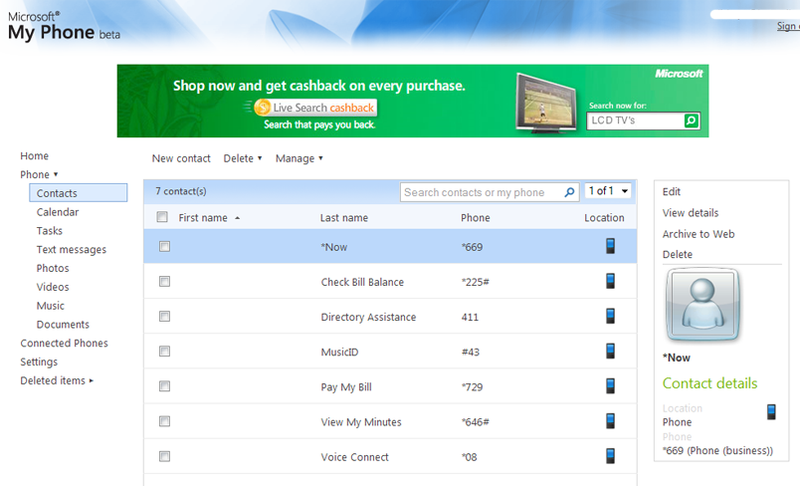This screenshot has height=486, width=800.
Task: Check the box for View My Minutes
Action: (x=164, y=421)
